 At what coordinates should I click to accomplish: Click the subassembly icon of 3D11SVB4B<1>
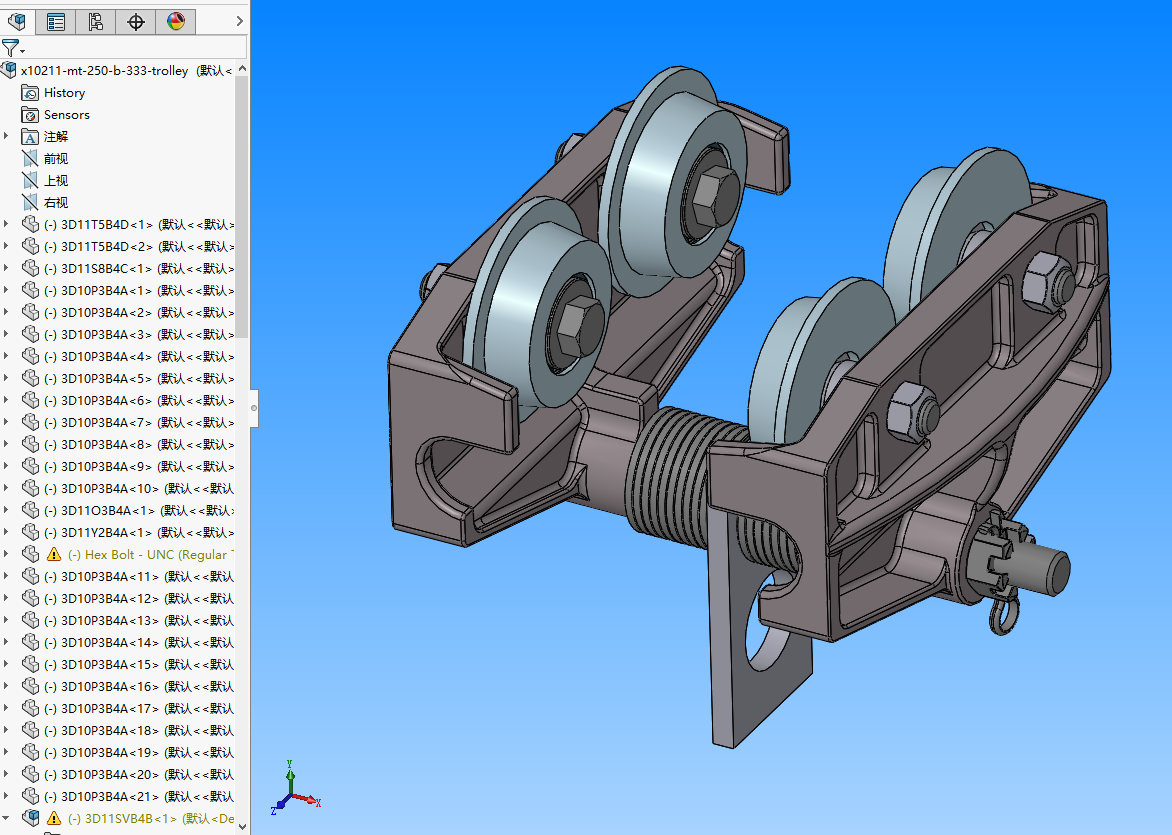[30, 817]
